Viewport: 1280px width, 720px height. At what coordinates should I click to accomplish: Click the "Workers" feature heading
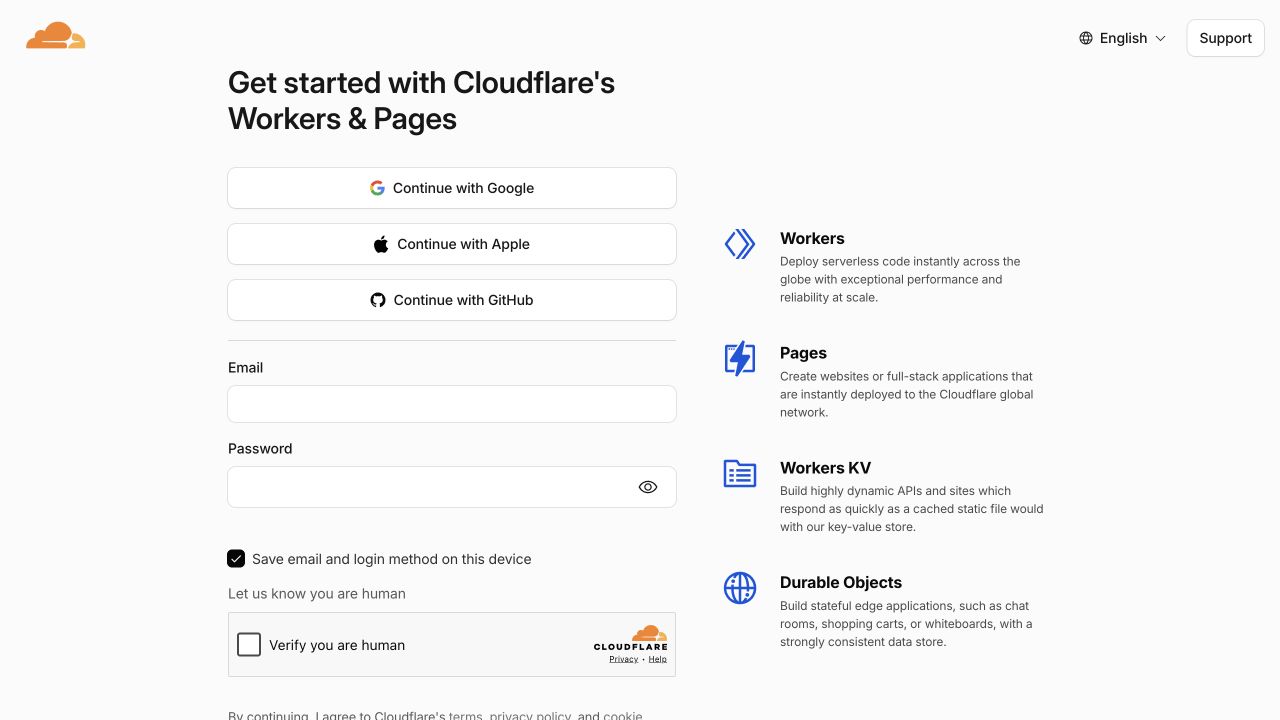[x=812, y=238]
